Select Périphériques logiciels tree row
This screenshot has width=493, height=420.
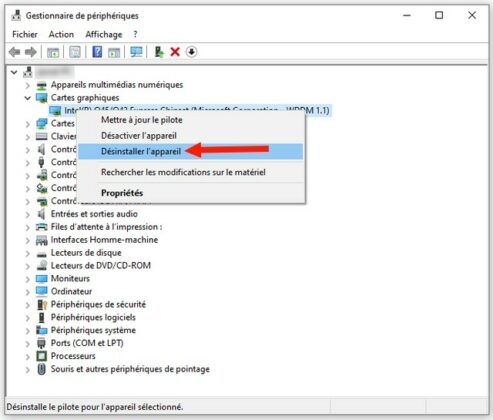pyautogui.click(x=93, y=317)
